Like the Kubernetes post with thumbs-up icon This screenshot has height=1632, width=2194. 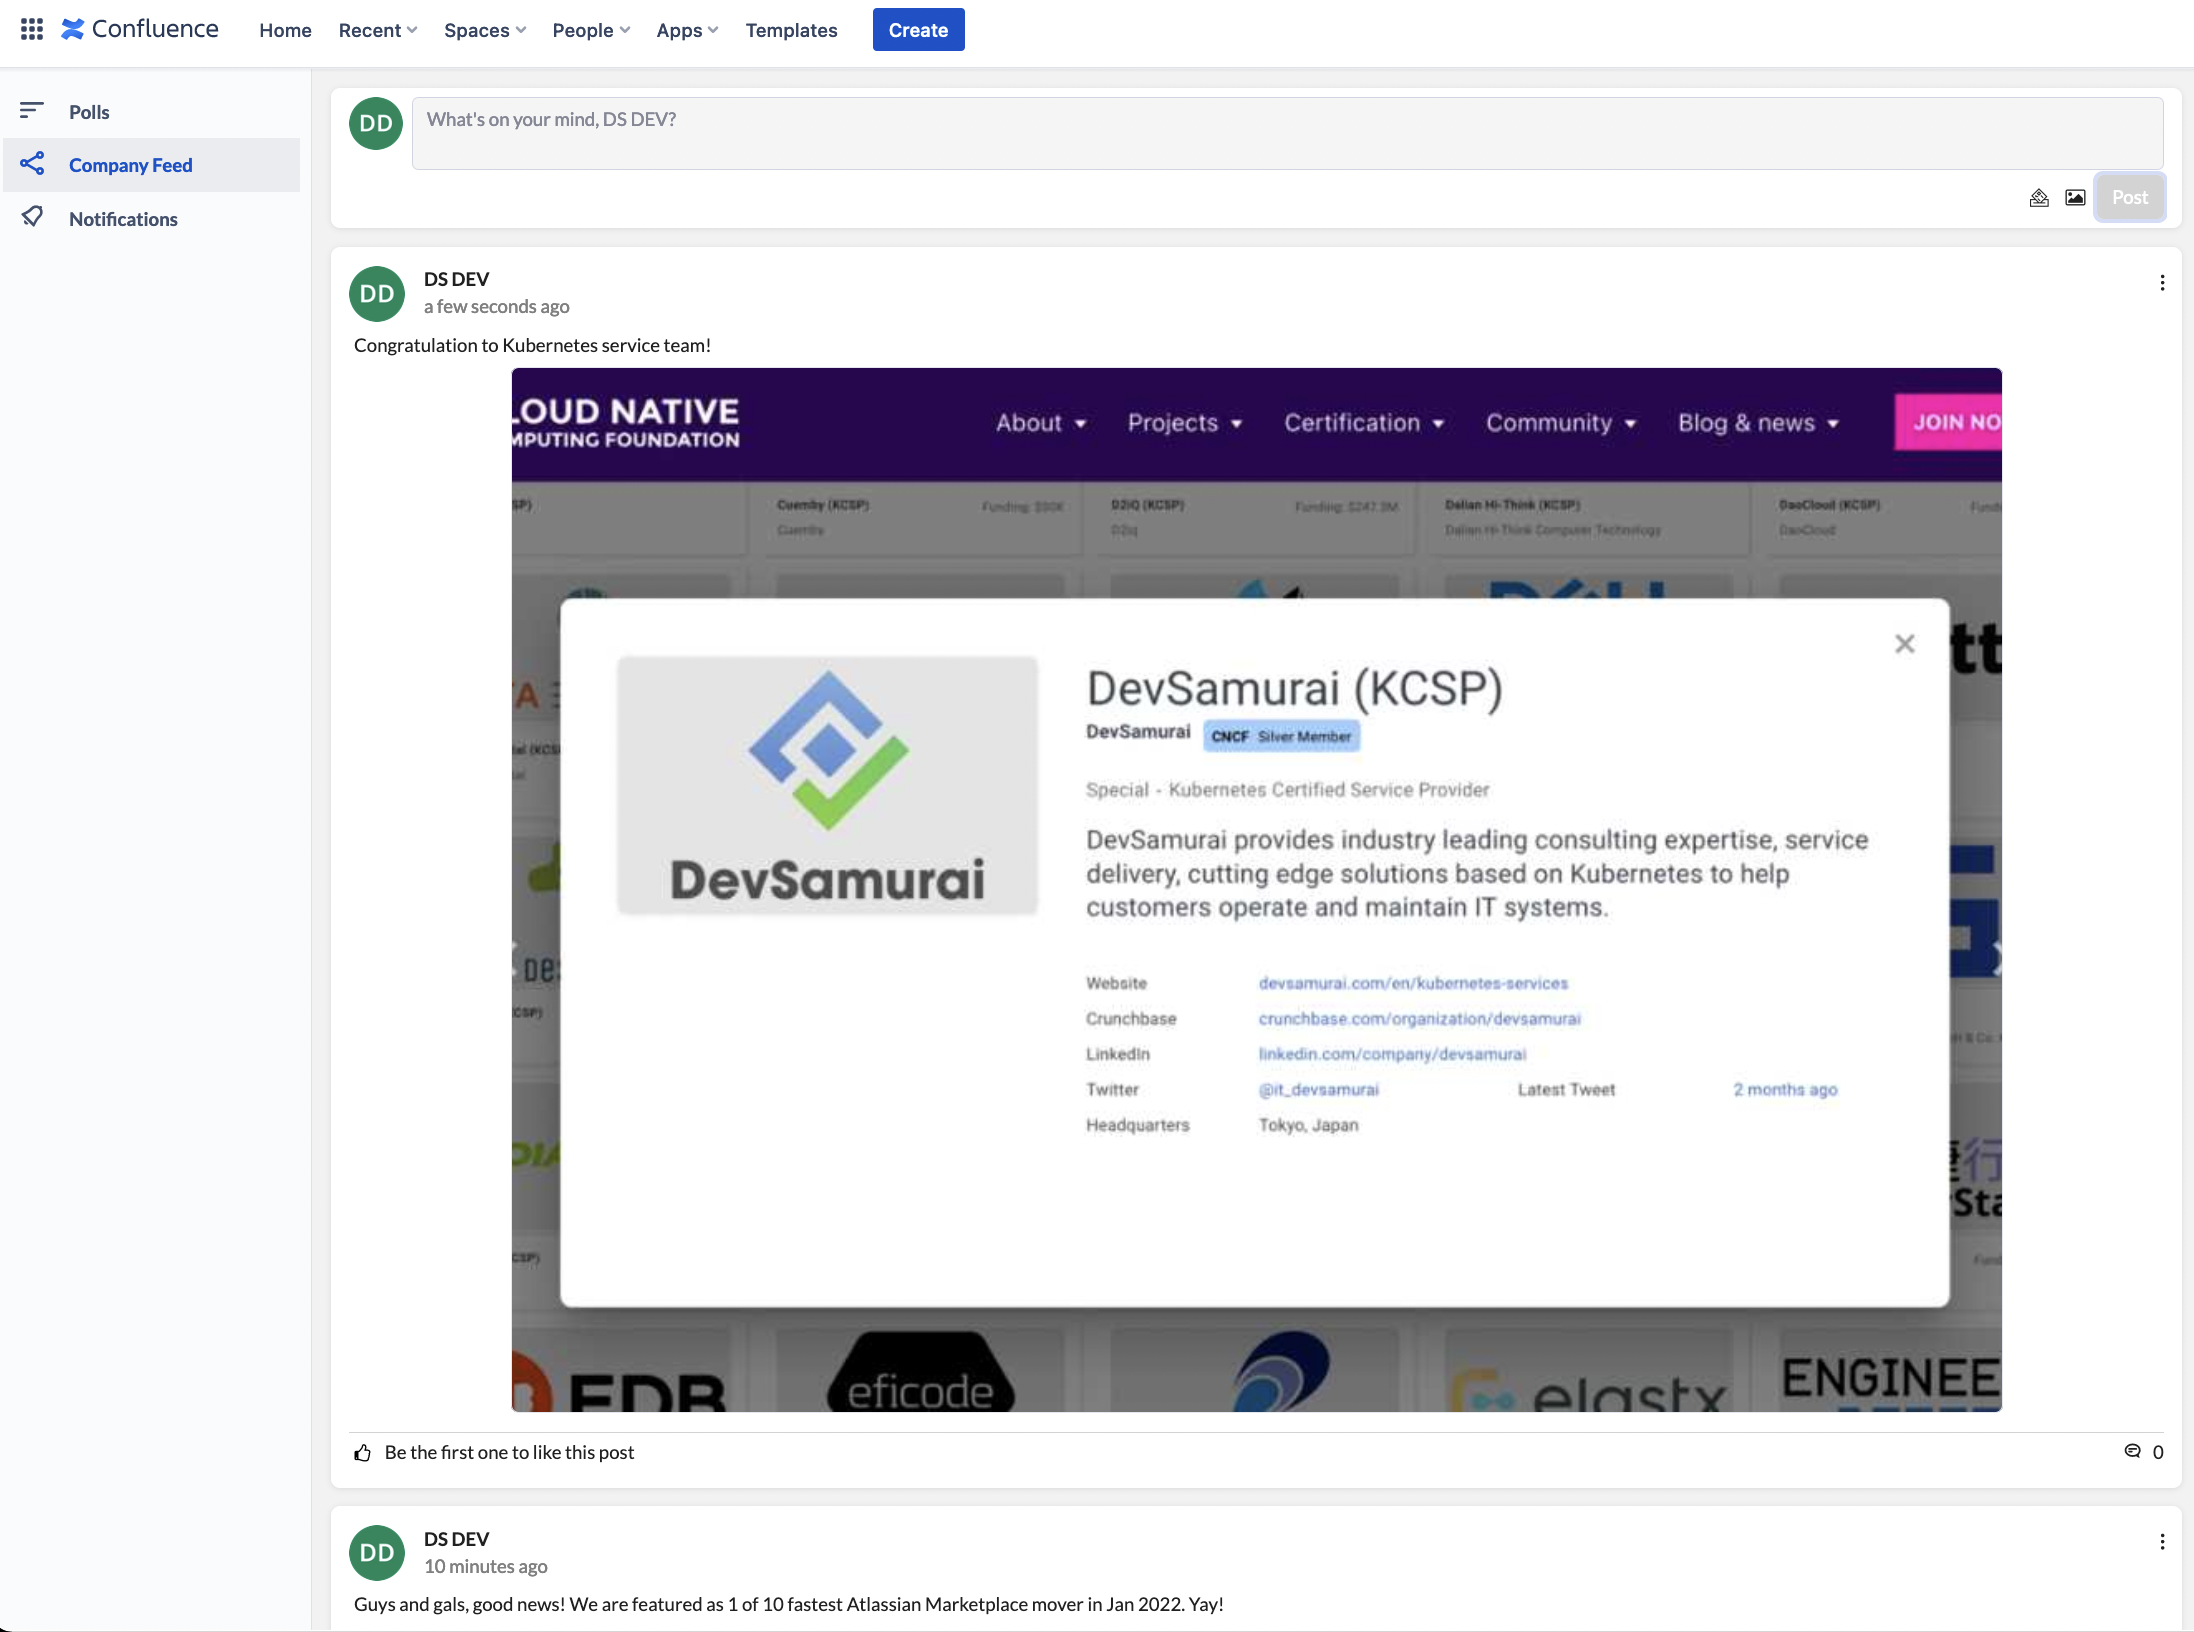coord(363,1452)
